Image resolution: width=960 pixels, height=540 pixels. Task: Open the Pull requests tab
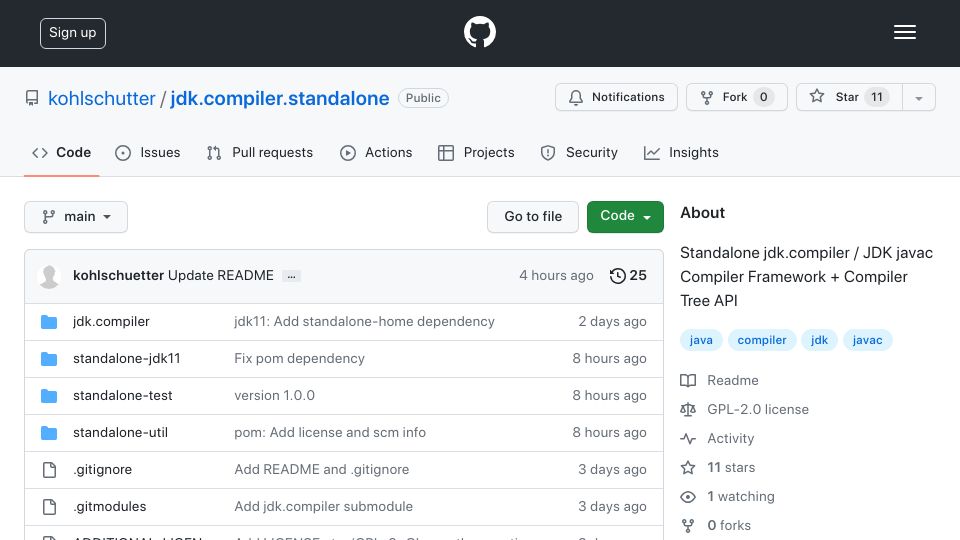tap(260, 152)
